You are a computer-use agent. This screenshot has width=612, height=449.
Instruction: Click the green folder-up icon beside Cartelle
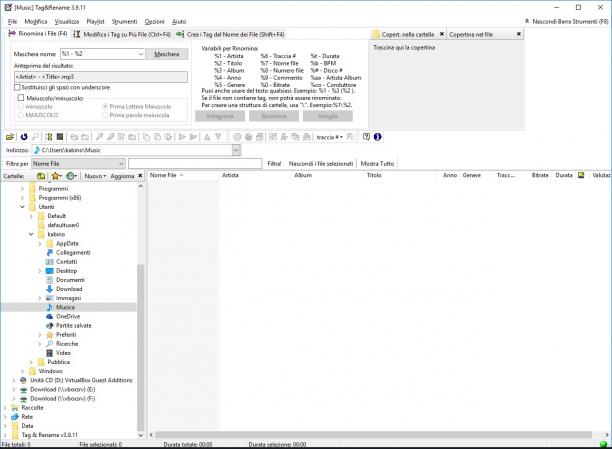click(x=41, y=176)
